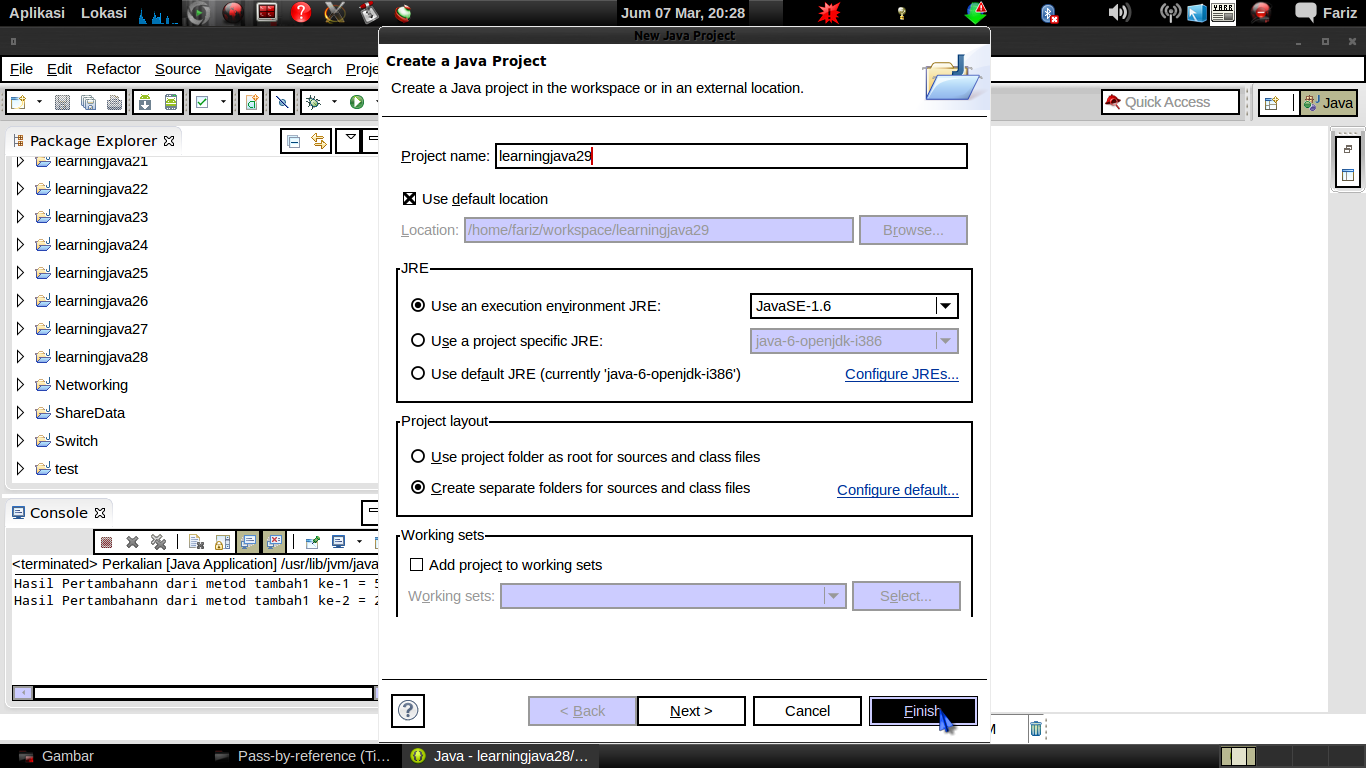Click the Debug bug icon
This screenshot has width=1366, height=768.
click(313, 102)
